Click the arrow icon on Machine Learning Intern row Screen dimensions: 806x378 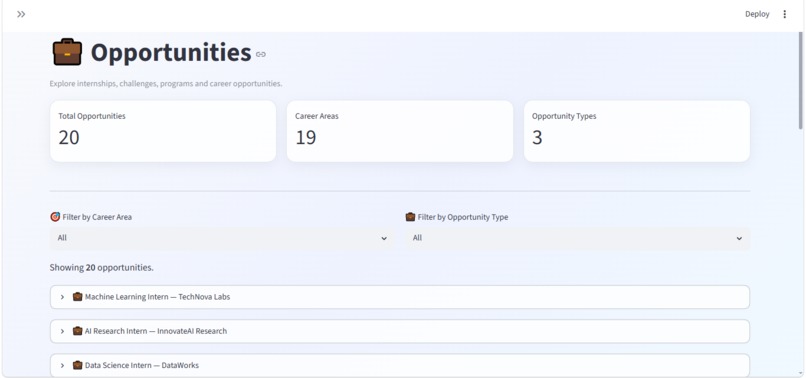tap(62, 297)
